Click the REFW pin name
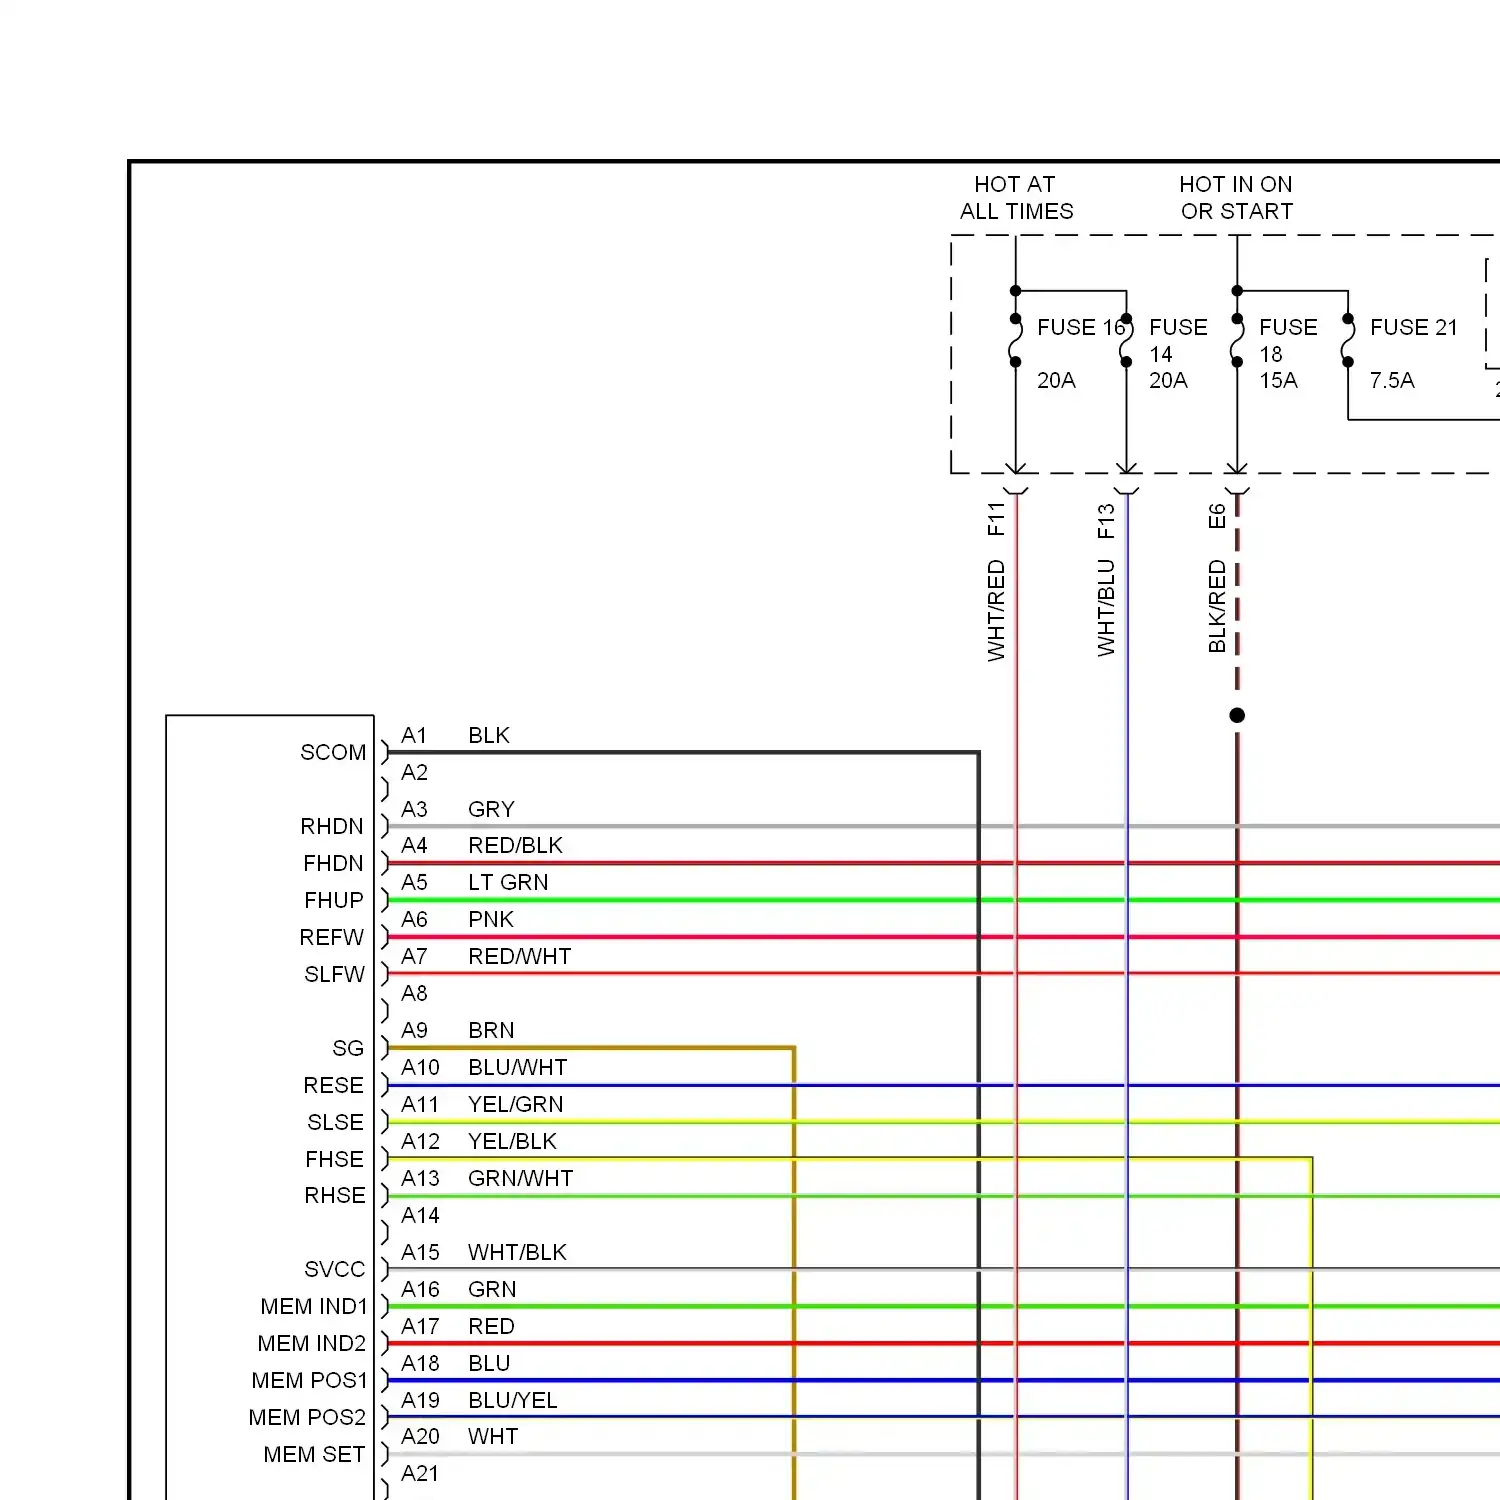This screenshot has width=1500, height=1500. point(331,937)
